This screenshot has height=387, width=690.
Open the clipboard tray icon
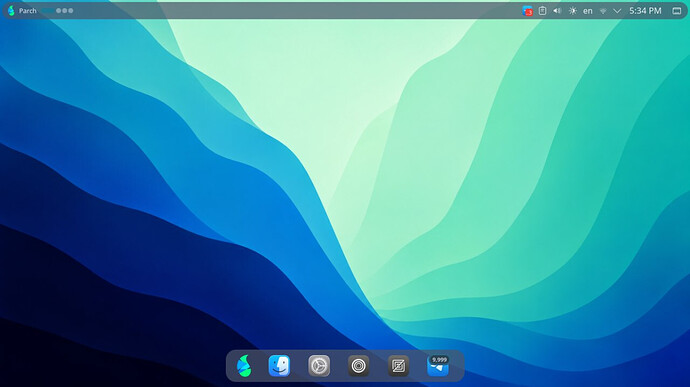pos(542,11)
